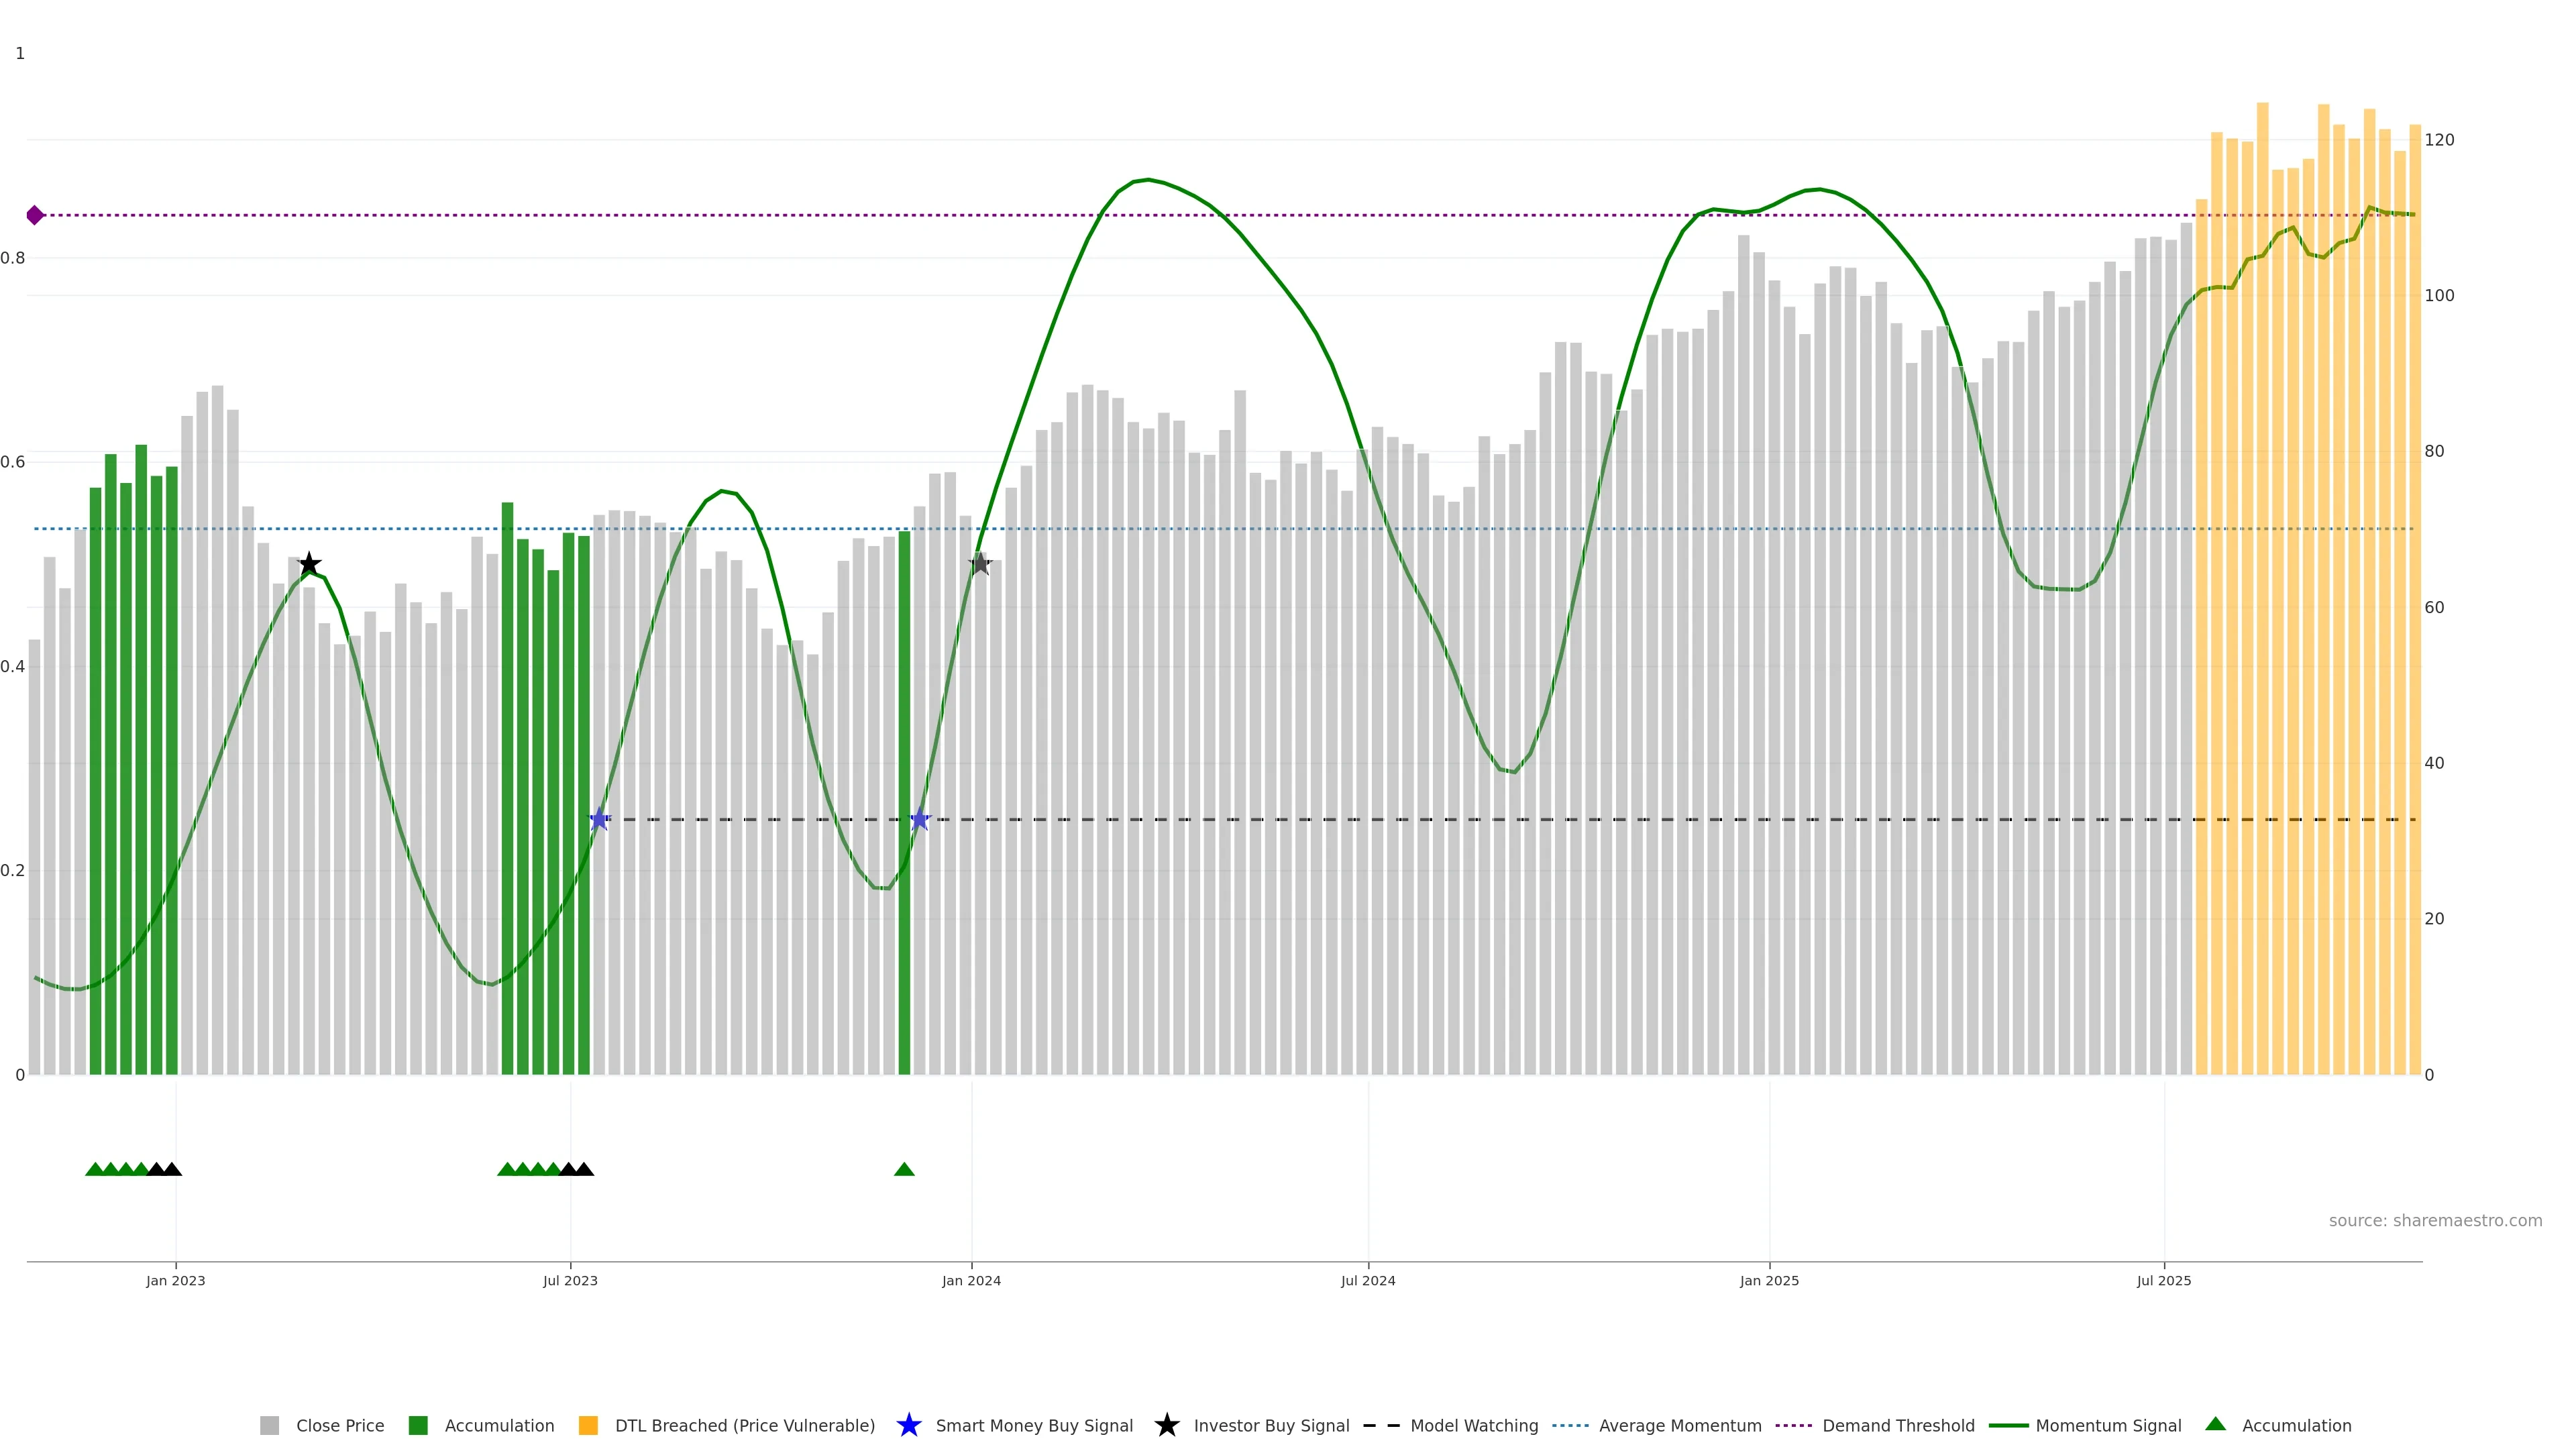This screenshot has width=2576, height=1449.
Task: Click the blue Smart Money star after Jul 2023
Action: tap(599, 820)
